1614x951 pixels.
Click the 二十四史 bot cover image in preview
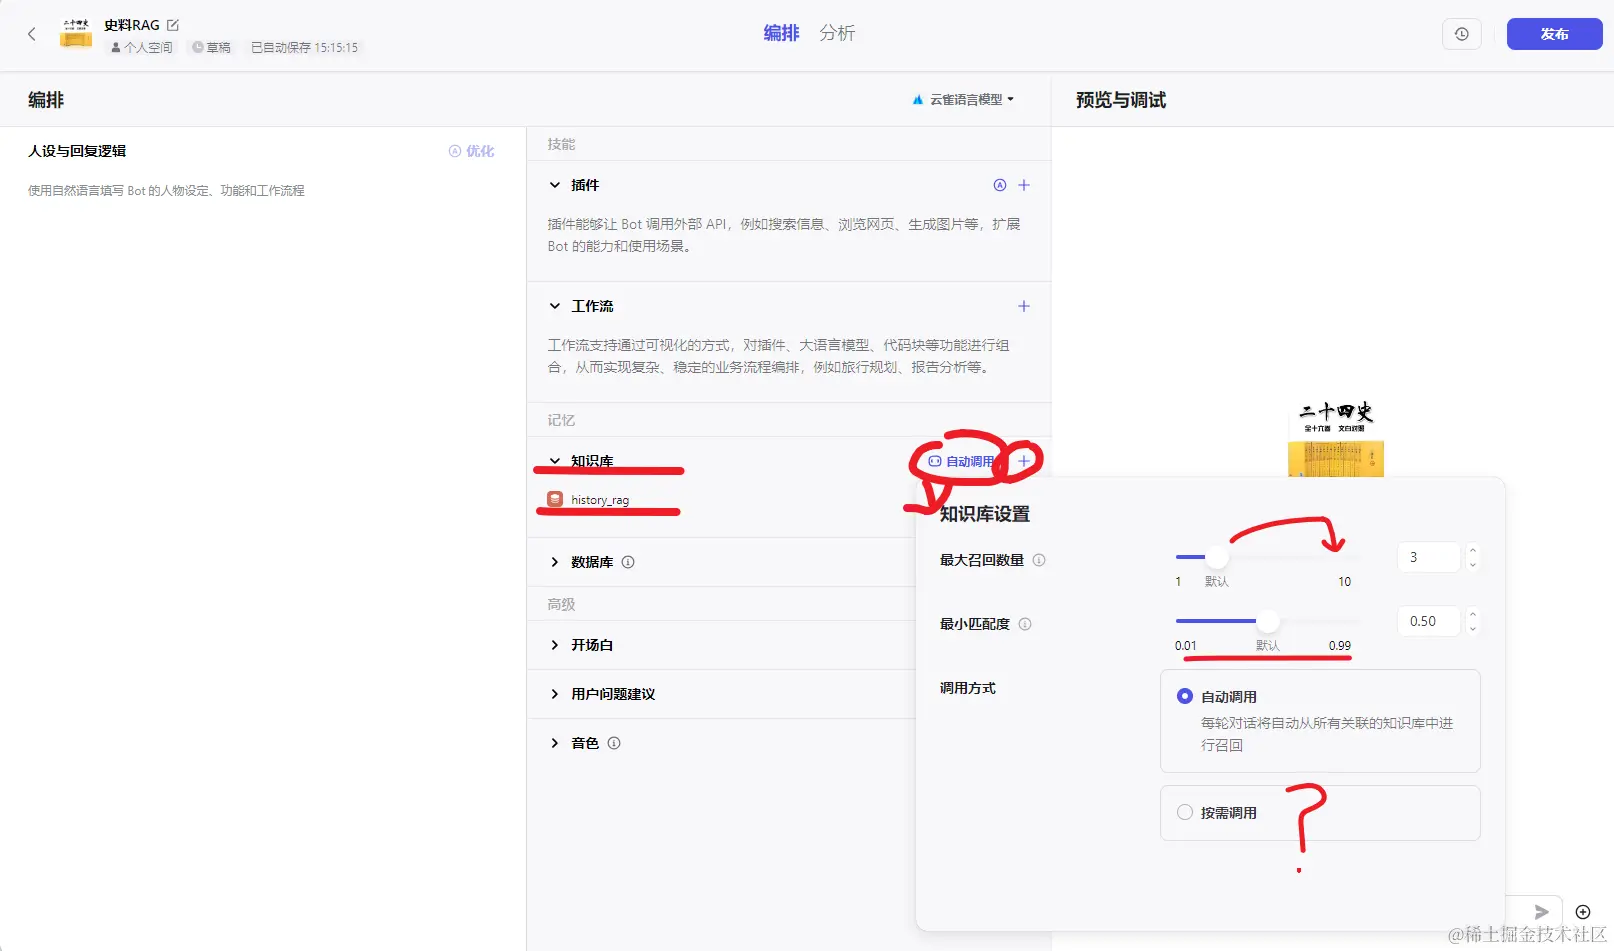pos(1336,438)
